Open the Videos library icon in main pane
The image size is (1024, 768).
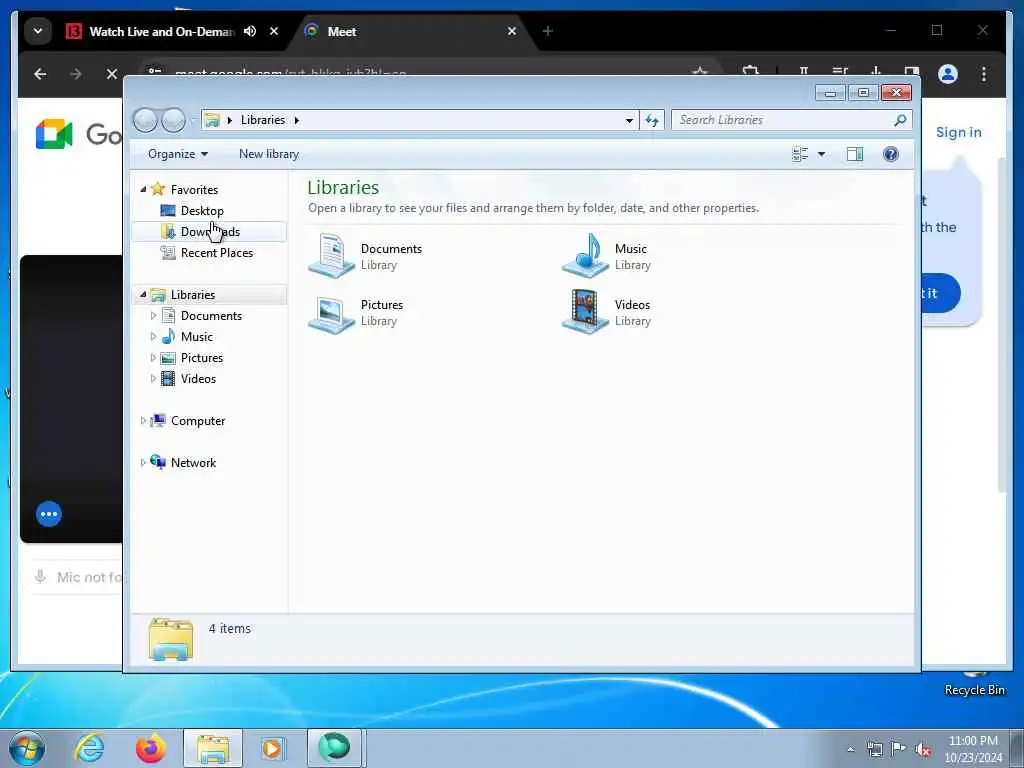point(586,312)
